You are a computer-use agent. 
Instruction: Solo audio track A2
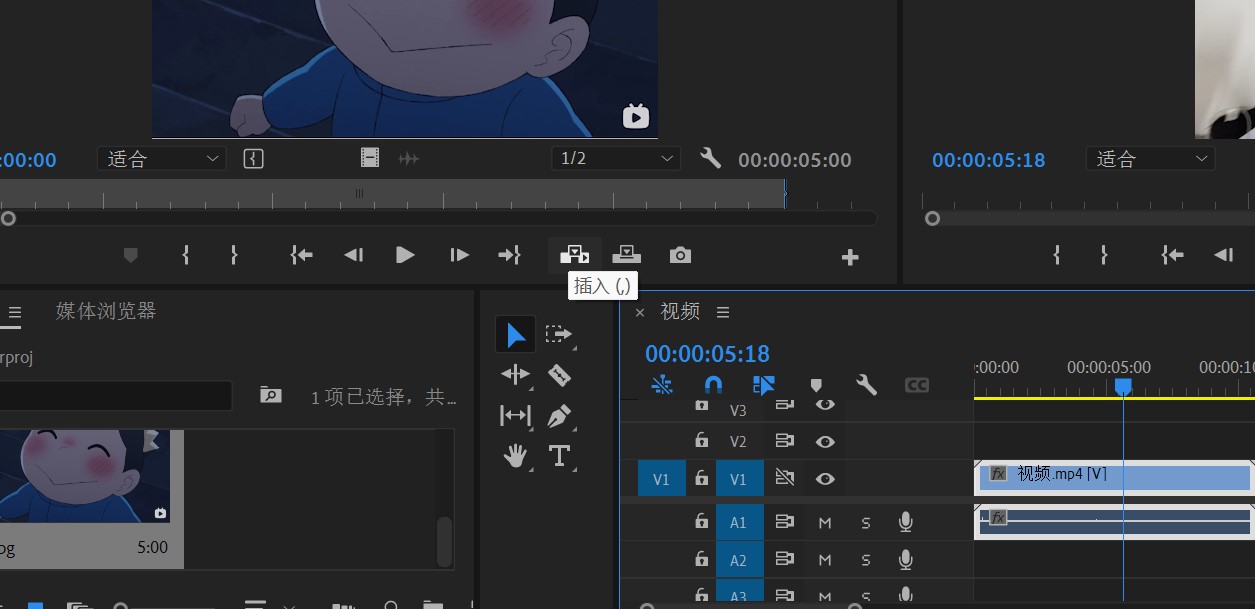point(866,560)
